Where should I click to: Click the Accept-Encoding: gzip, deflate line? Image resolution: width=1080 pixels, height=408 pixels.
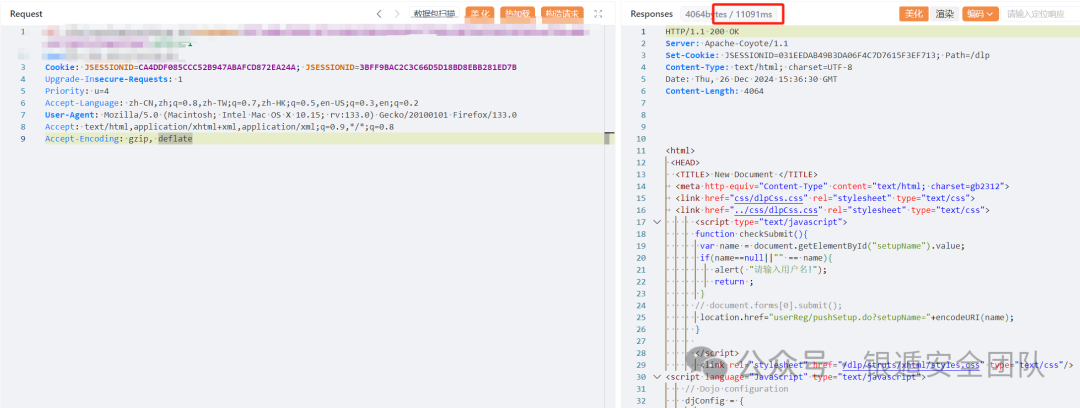(118, 139)
